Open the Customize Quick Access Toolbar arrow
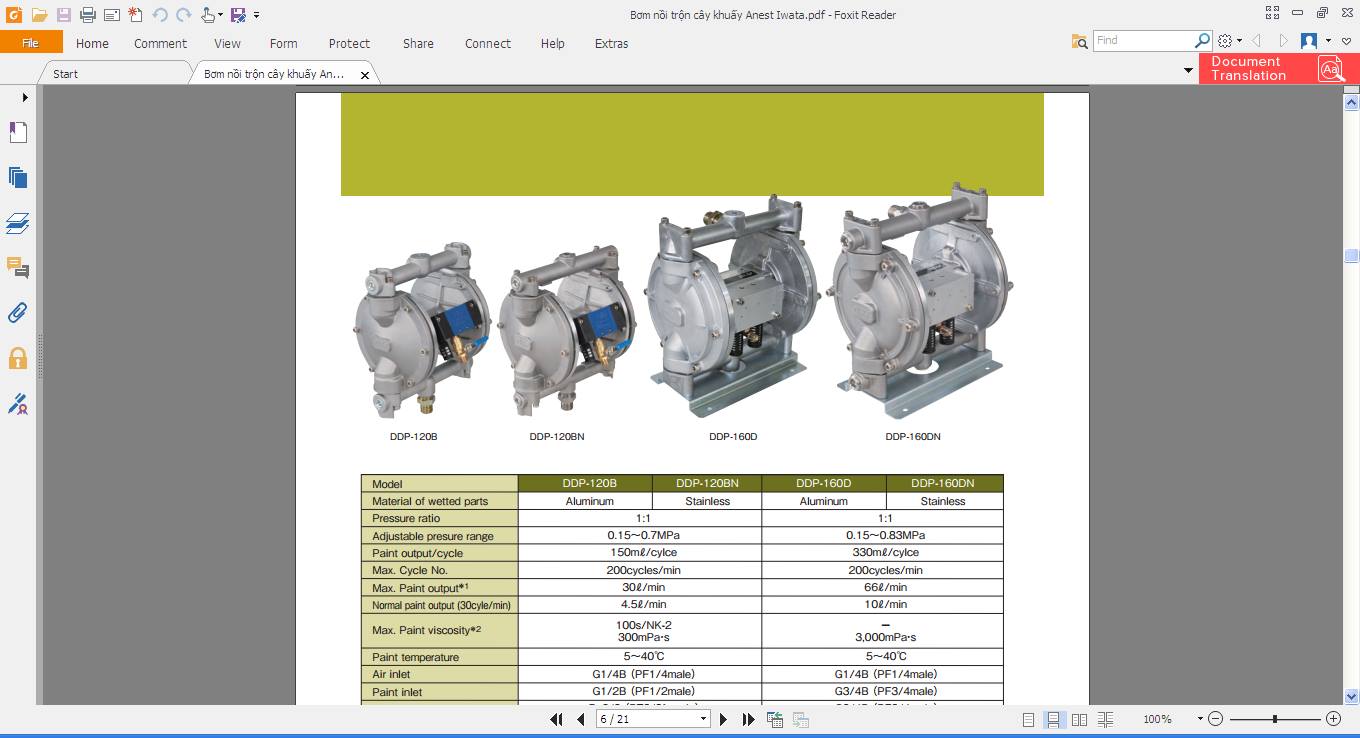1360x738 pixels. click(257, 15)
